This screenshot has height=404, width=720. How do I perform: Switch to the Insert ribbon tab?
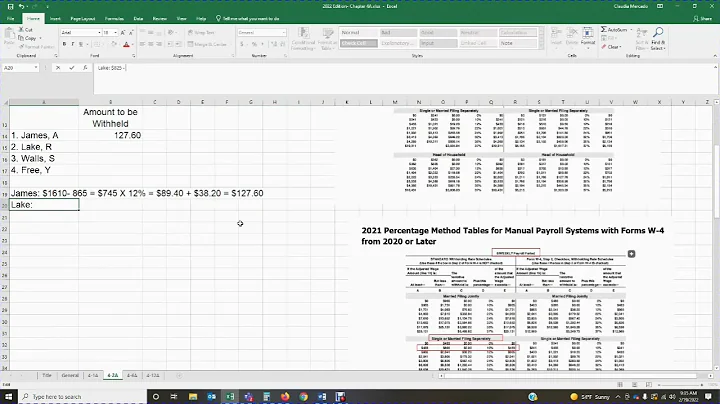click(x=55, y=19)
